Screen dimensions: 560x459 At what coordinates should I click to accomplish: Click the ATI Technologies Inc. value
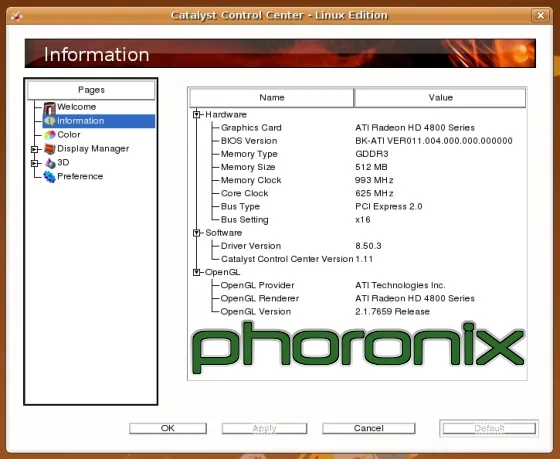click(400, 285)
